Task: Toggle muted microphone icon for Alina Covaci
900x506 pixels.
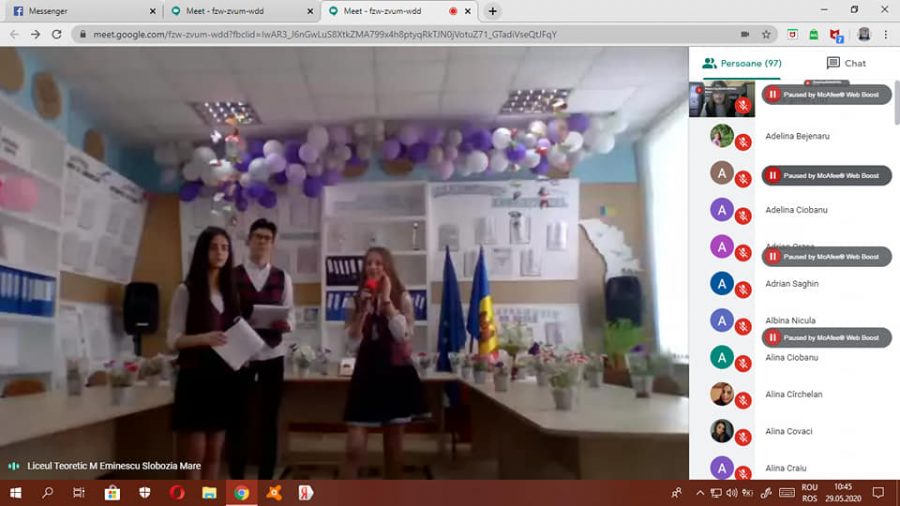Action: (x=743, y=437)
